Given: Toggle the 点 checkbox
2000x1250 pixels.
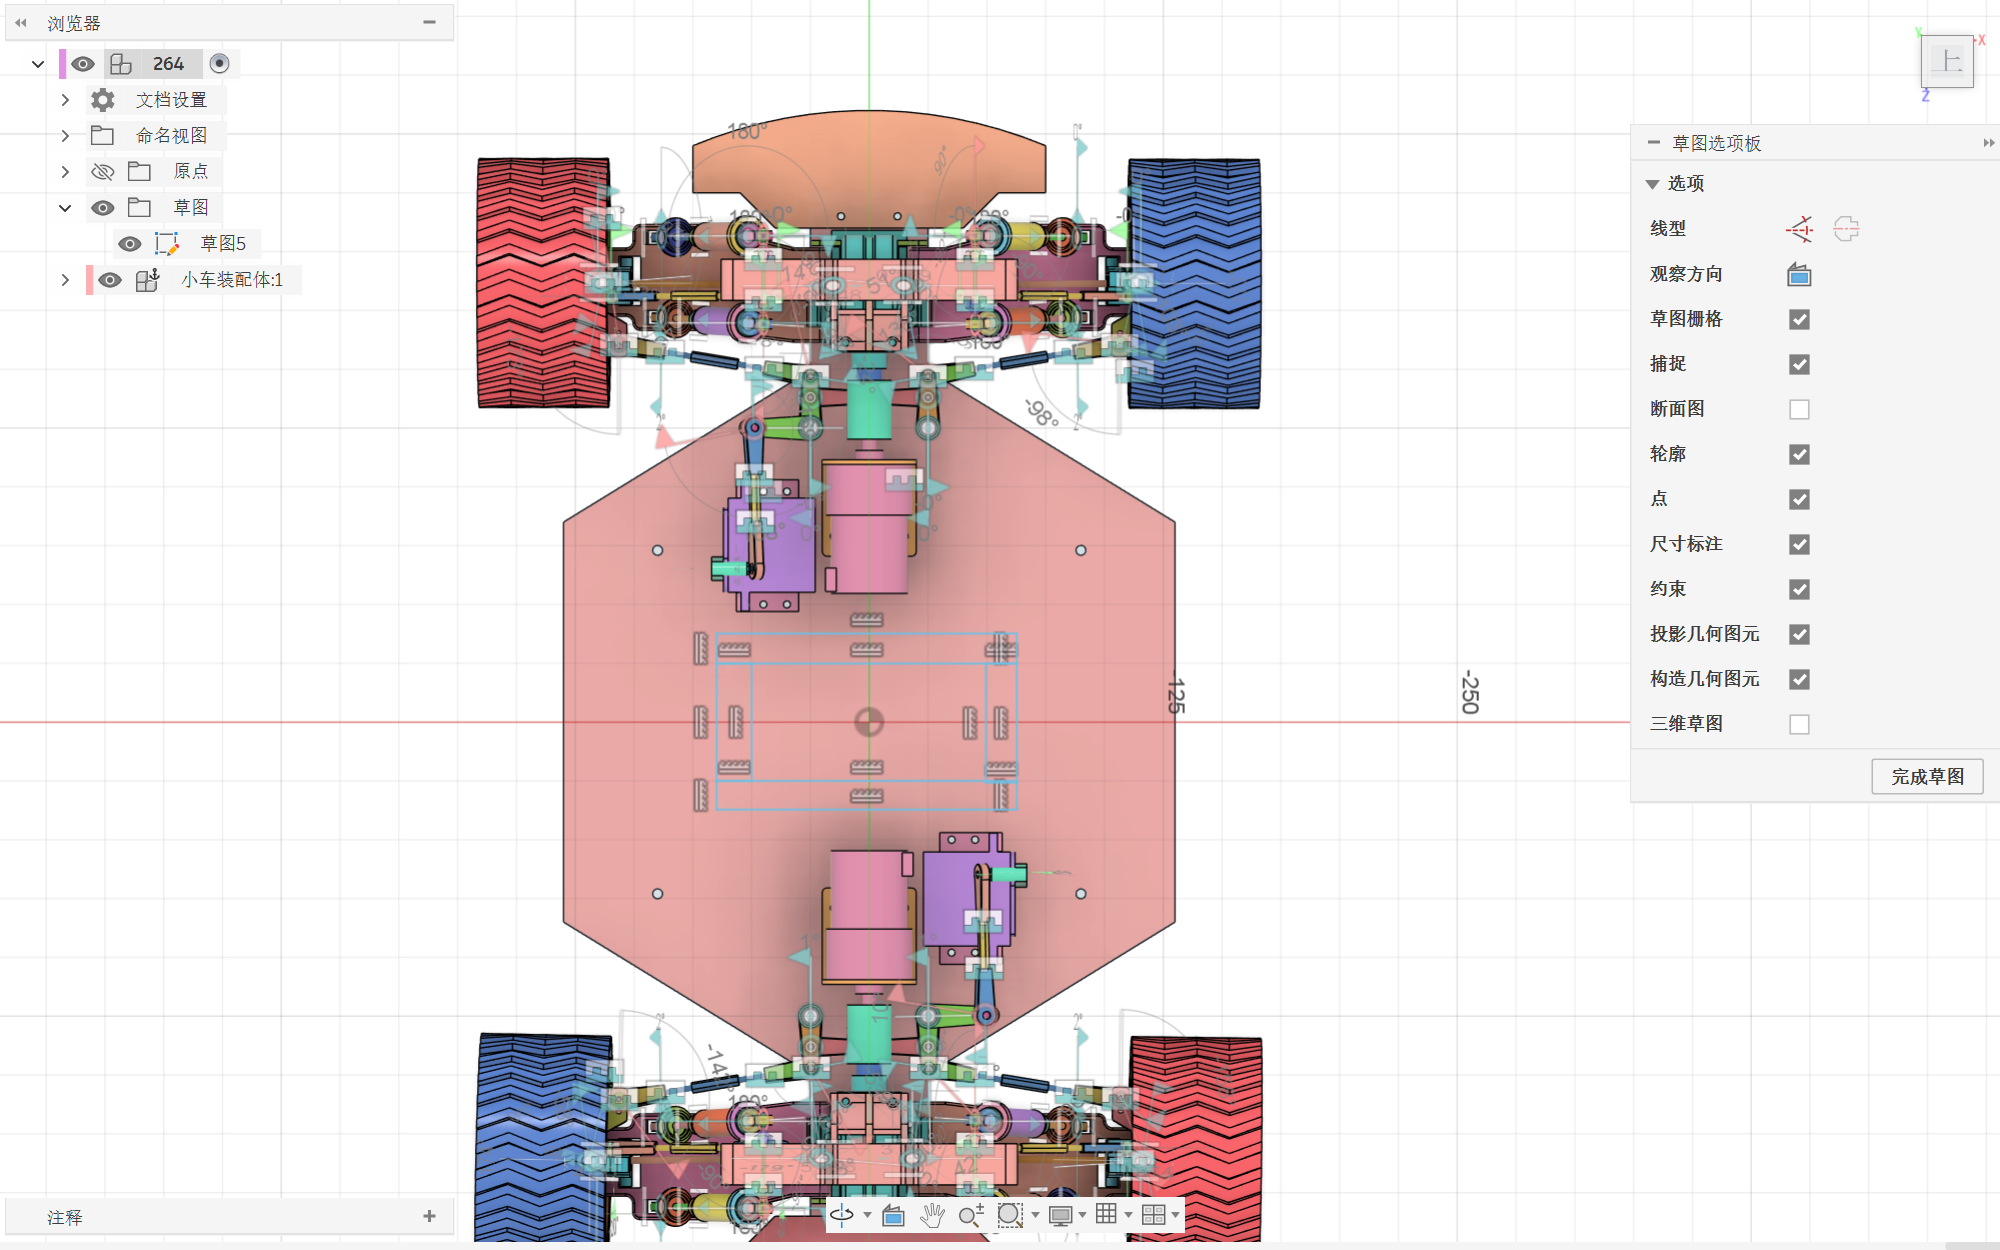Looking at the screenshot, I should click(x=1799, y=499).
